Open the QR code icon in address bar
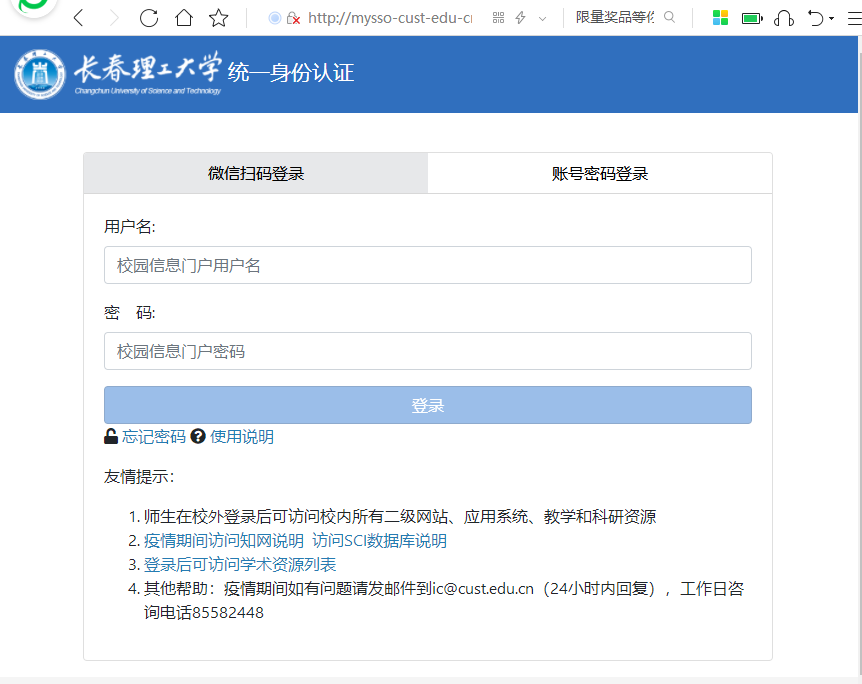The width and height of the screenshot is (862, 684). coord(498,18)
